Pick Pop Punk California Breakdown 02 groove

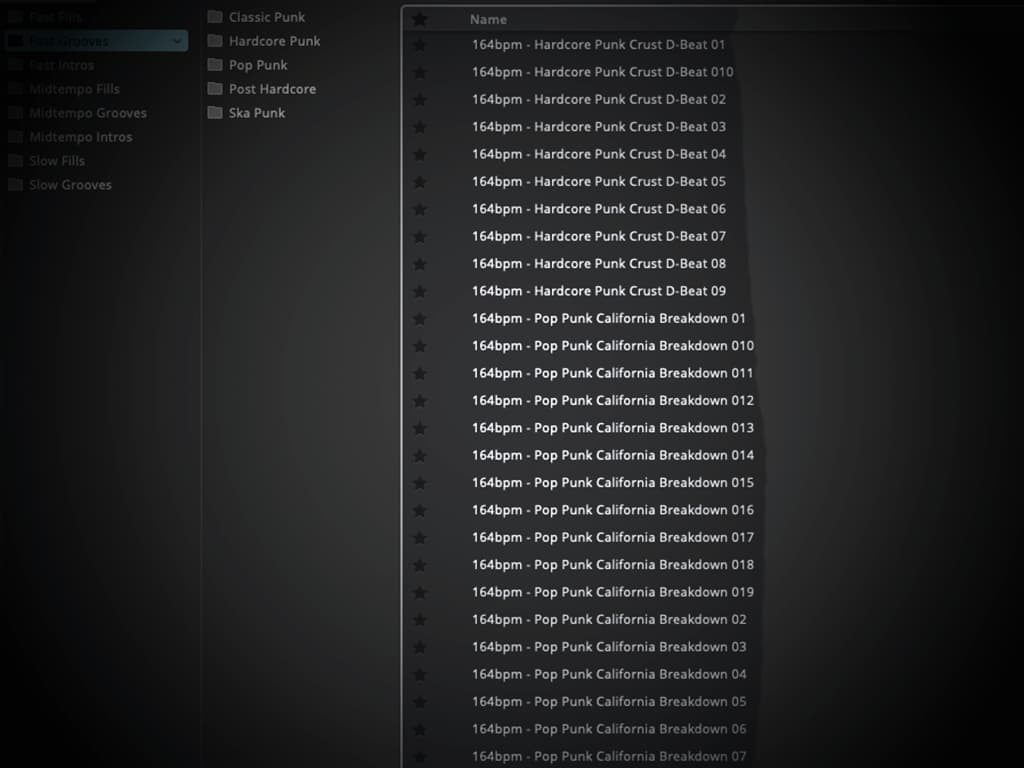pyautogui.click(x=608, y=620)
